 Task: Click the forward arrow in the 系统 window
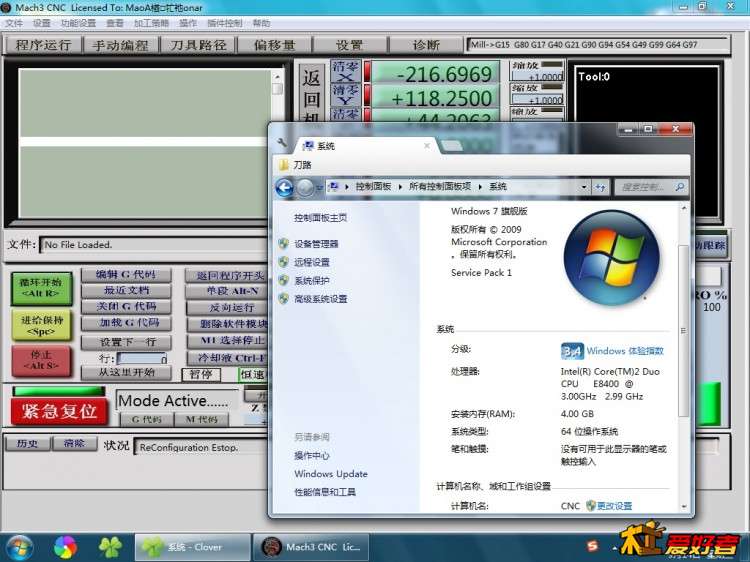305,187
